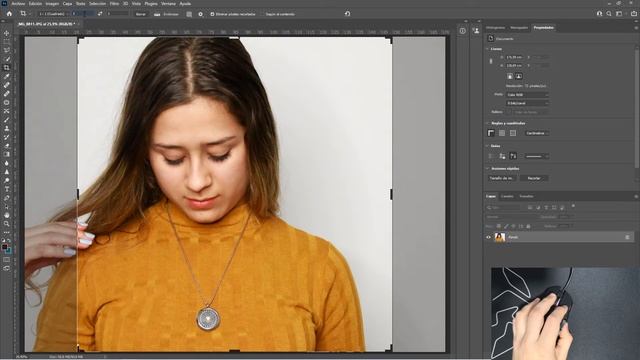This screenshot has width=640, height=360.
Task: Change screen mode icon in toolbox
Action: 7,268
